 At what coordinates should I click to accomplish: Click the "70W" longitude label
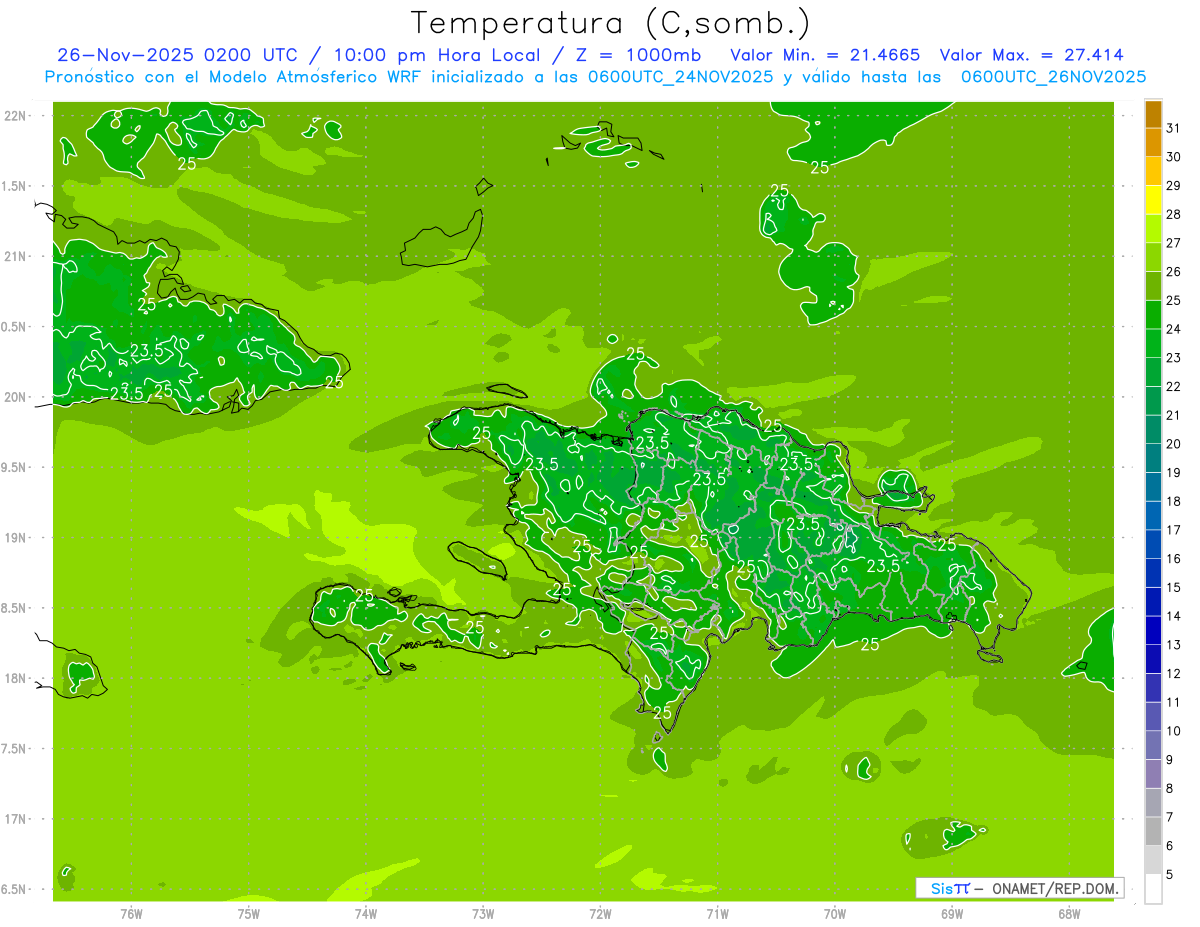pyautogui.click(x=835, y=914)
